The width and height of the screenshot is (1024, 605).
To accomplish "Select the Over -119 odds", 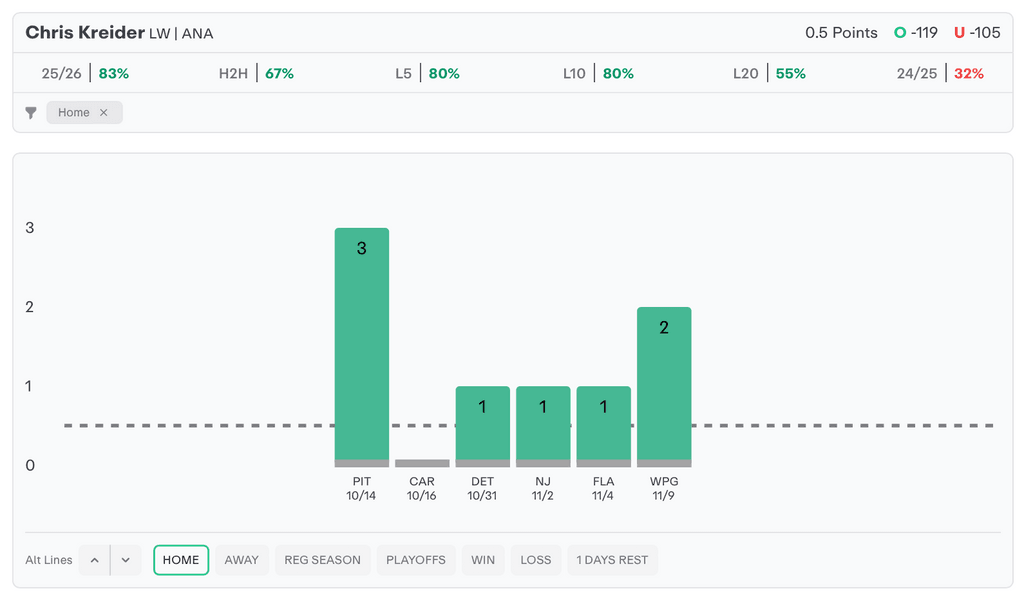I will click(x=916, y=33).
